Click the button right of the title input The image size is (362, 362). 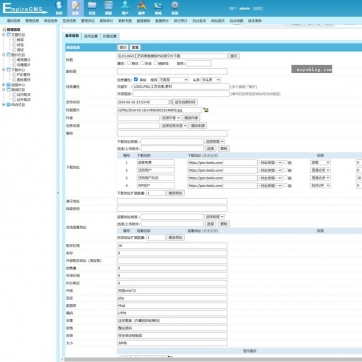tap(234, 56)
